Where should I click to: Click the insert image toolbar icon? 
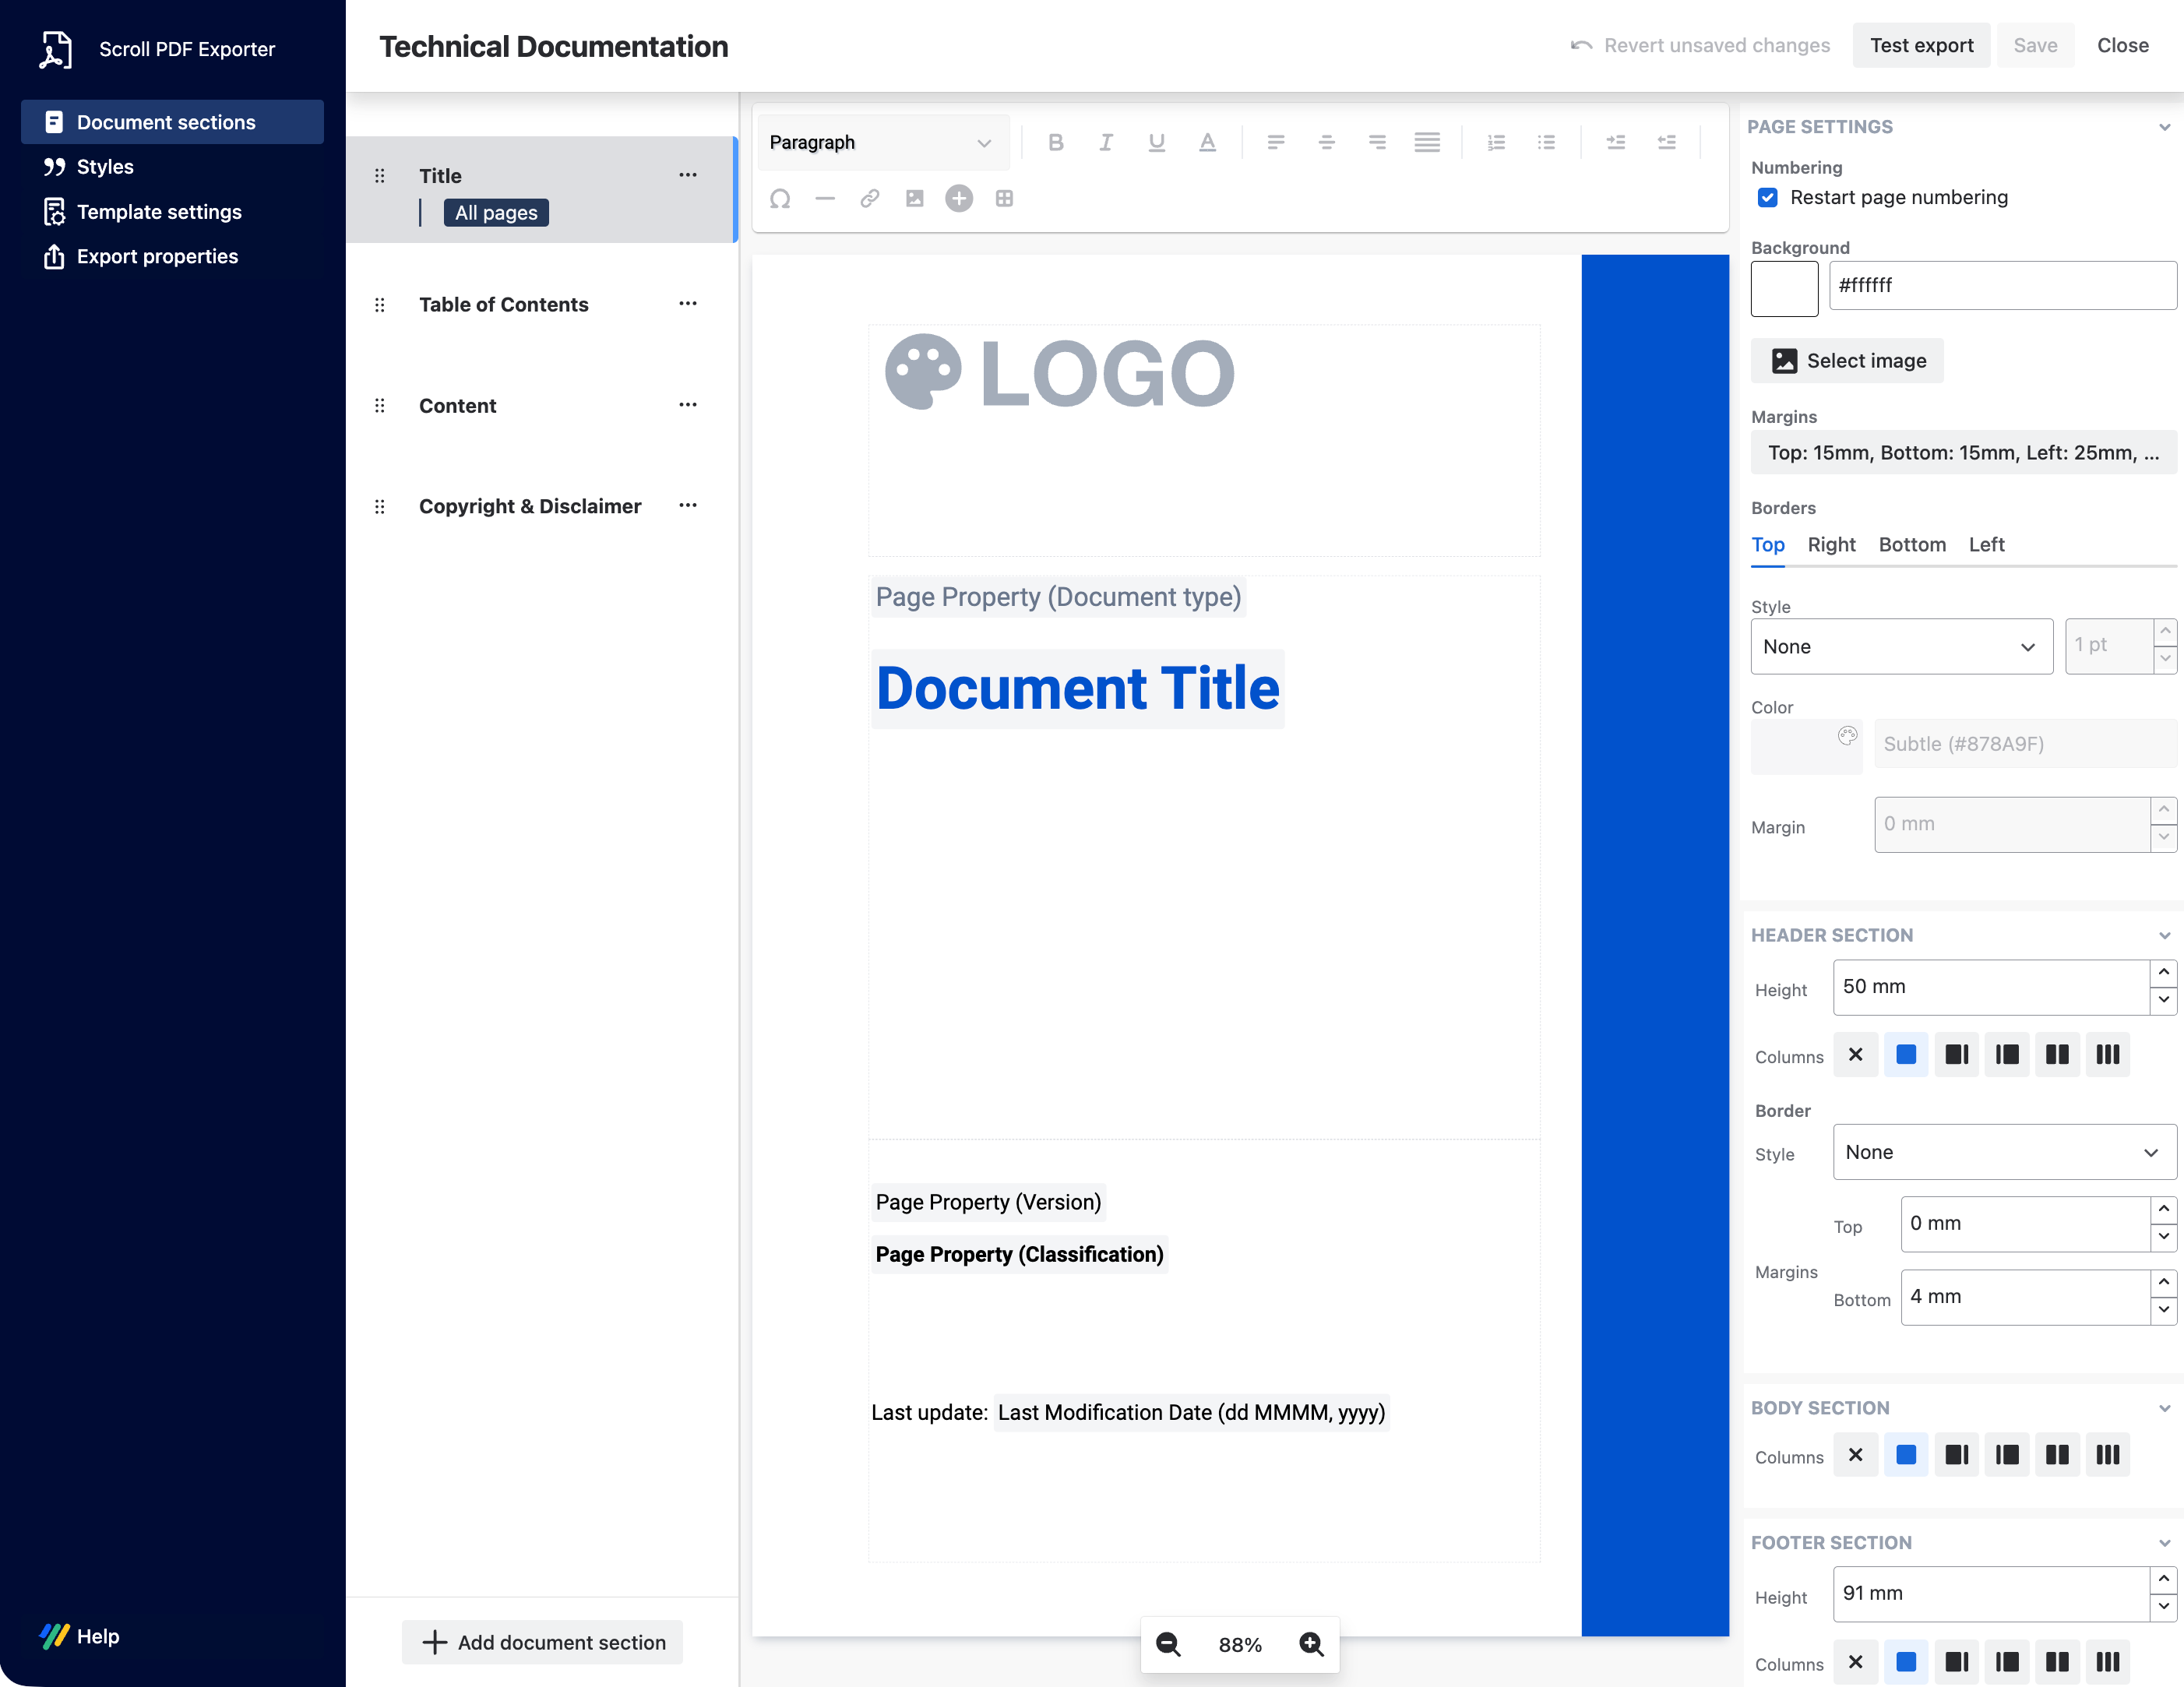pos(914,198)
